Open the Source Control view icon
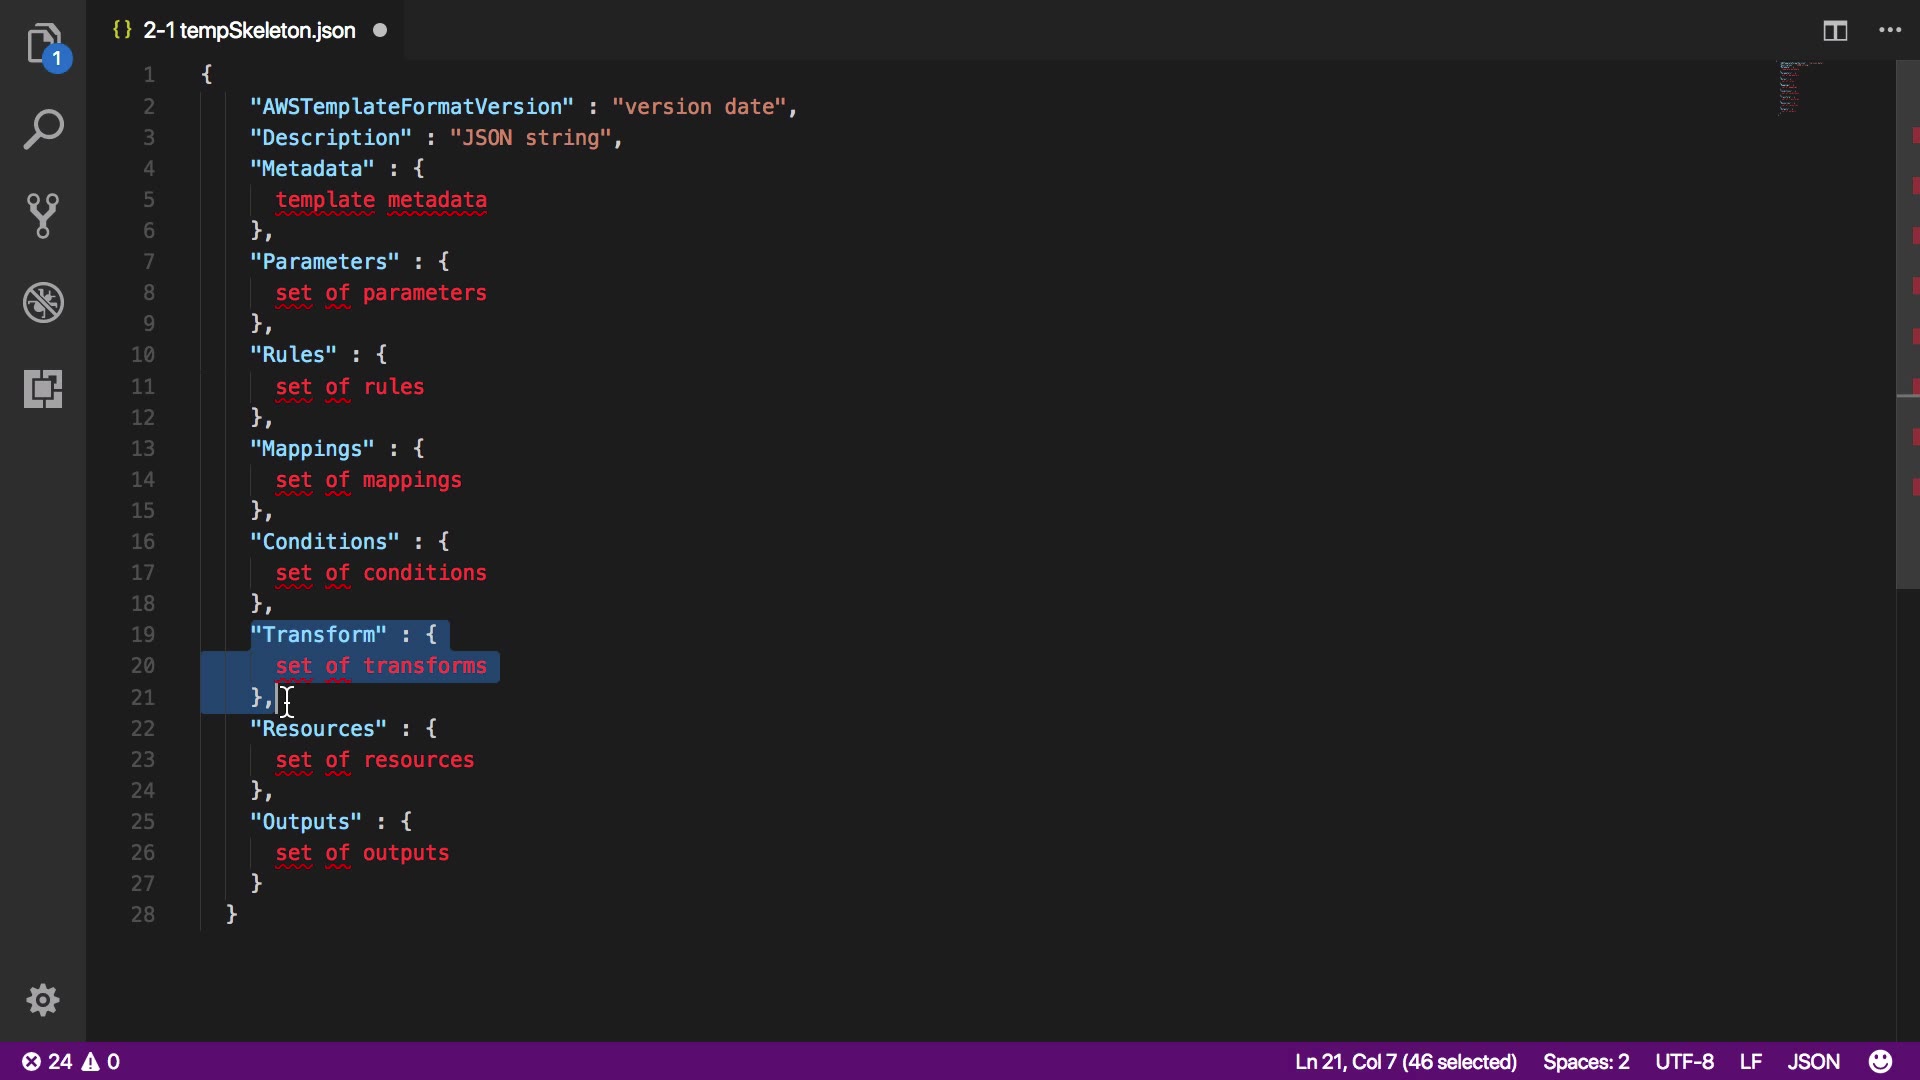Screen dimensions: 1920x1080 [43, 216]
